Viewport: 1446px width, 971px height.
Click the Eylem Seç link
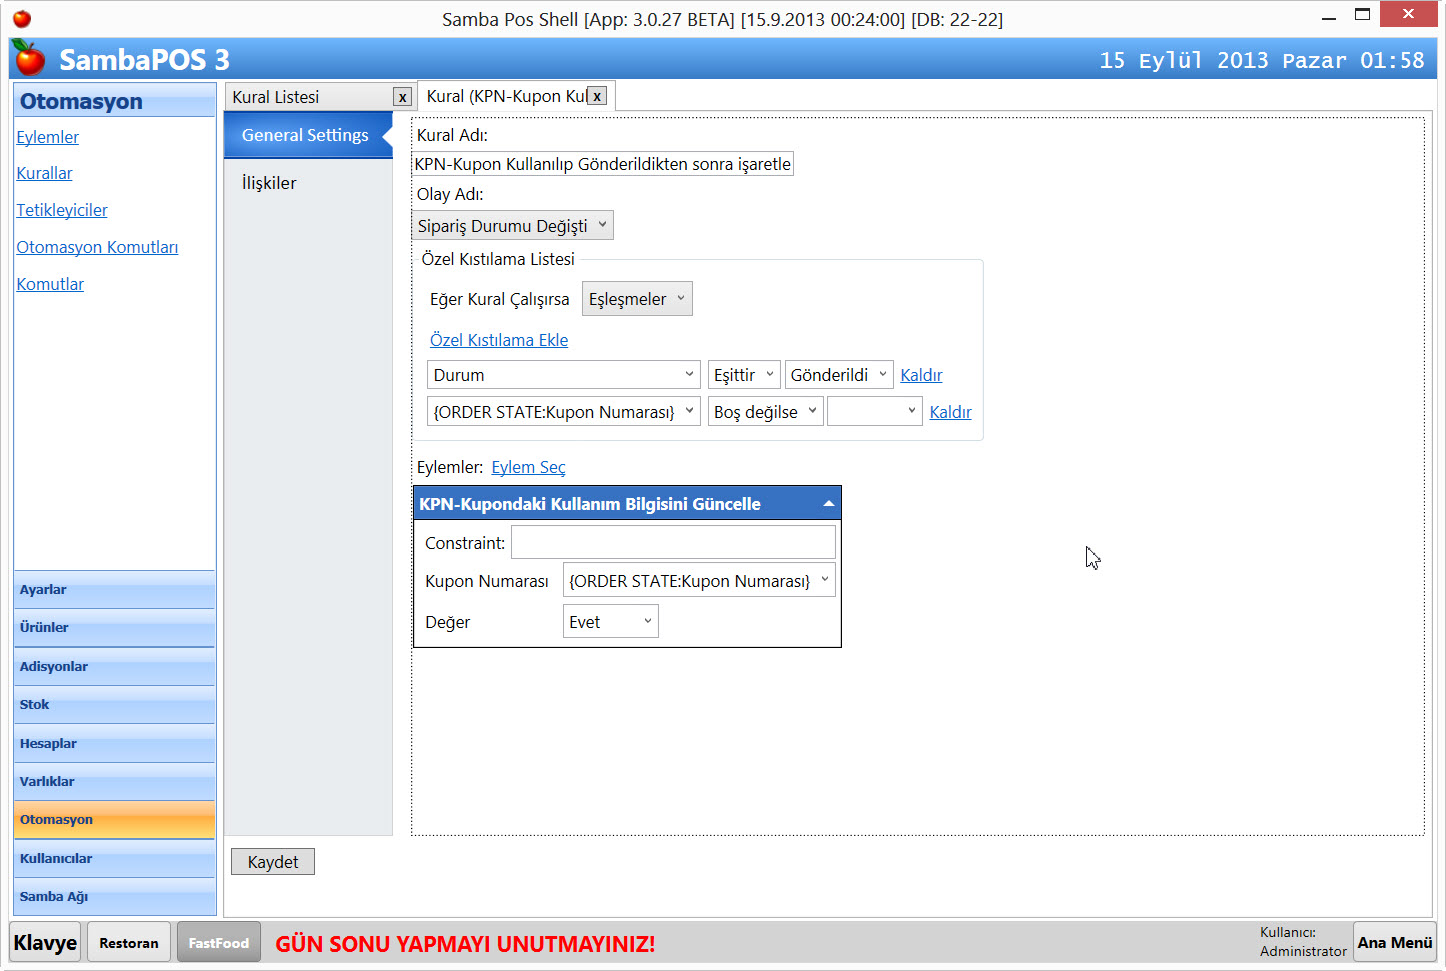[x=528, y=467]
